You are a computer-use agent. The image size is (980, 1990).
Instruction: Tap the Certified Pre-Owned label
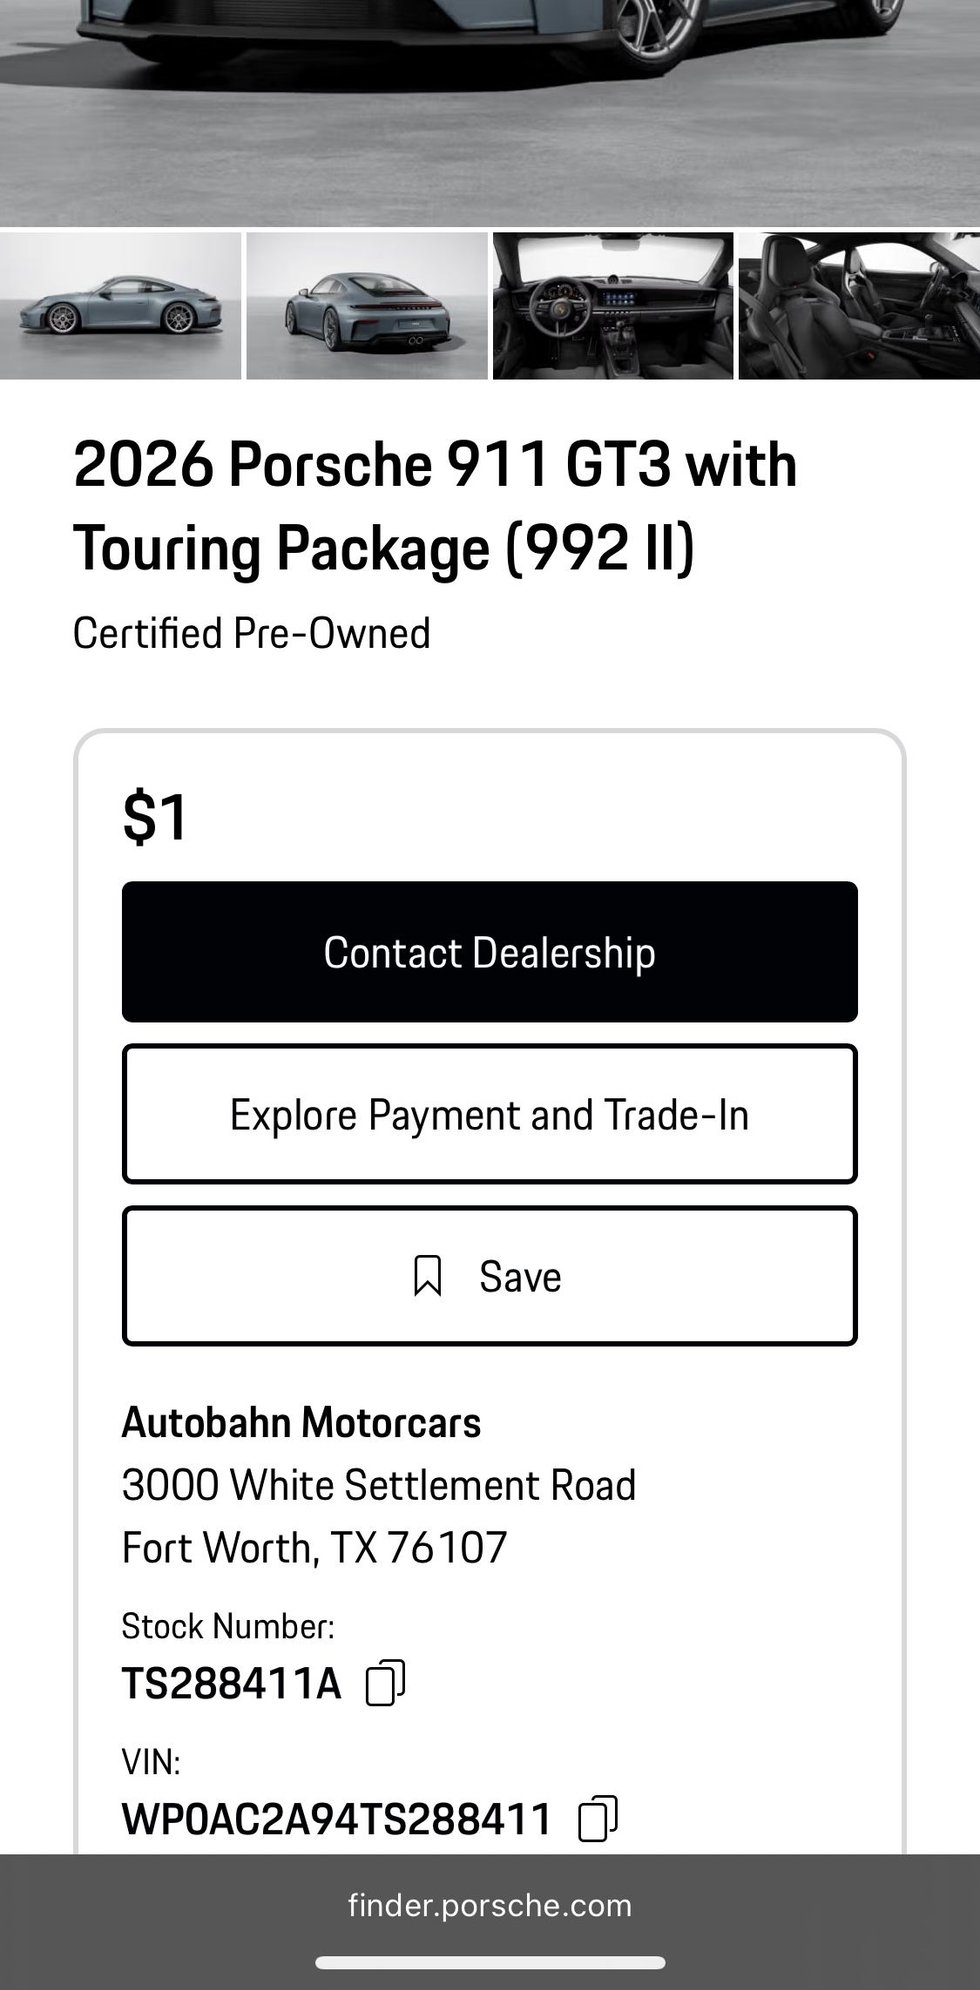click(251, 633)
